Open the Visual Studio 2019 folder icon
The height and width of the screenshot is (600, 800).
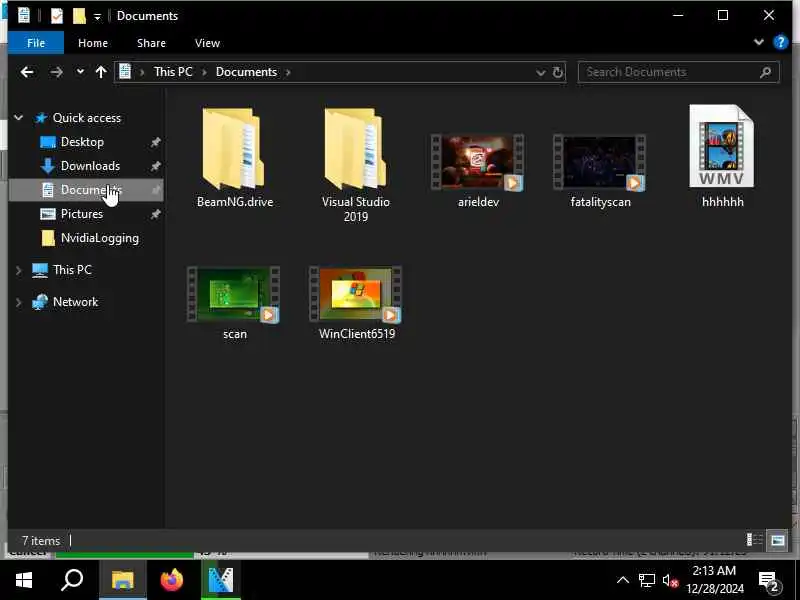pyautogui.click(x=355, y=149)
